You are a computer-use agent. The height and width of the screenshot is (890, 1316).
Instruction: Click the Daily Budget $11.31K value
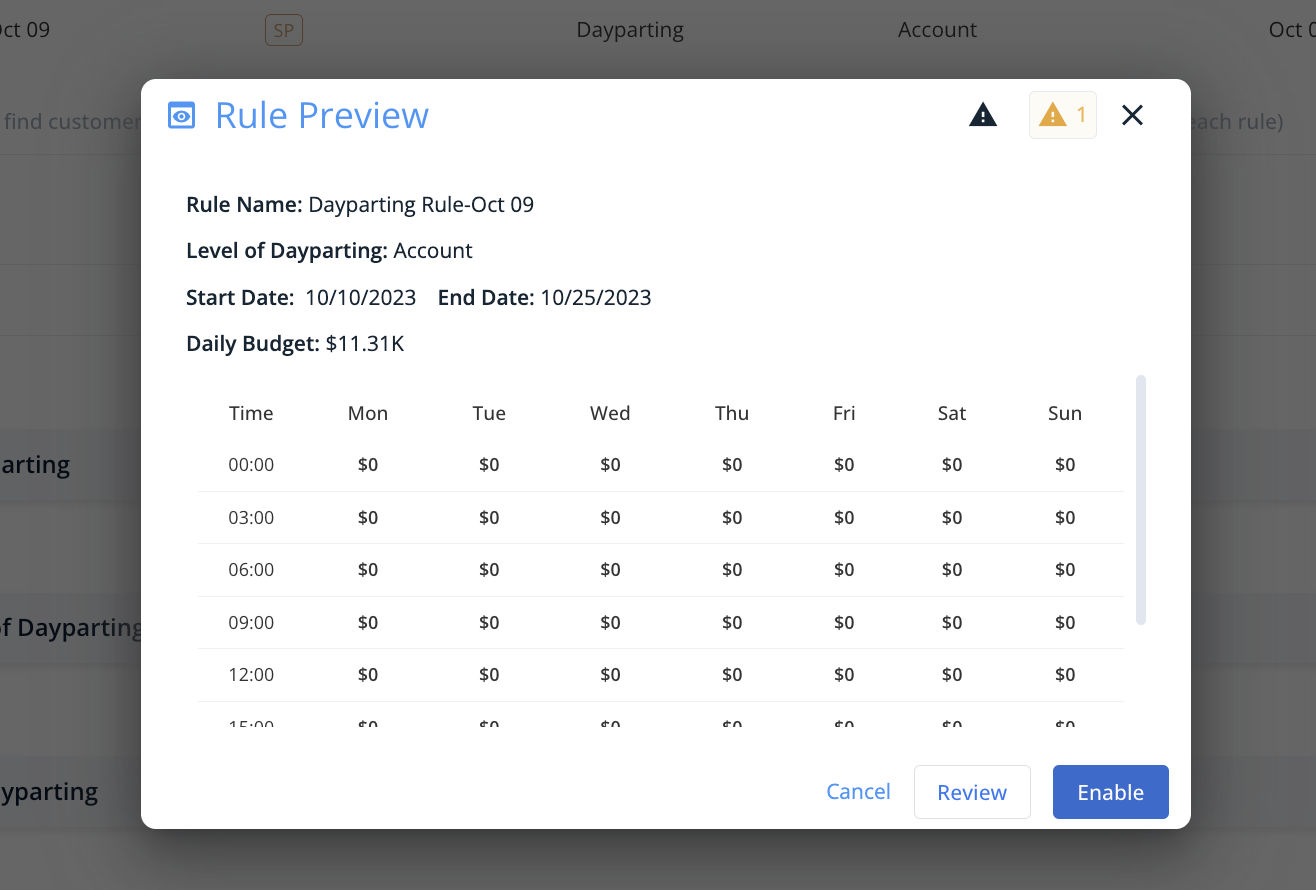coord(365,344)
